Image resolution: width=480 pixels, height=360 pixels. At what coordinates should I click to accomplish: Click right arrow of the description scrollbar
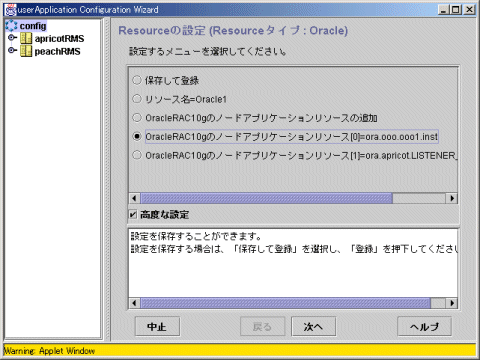452,303
